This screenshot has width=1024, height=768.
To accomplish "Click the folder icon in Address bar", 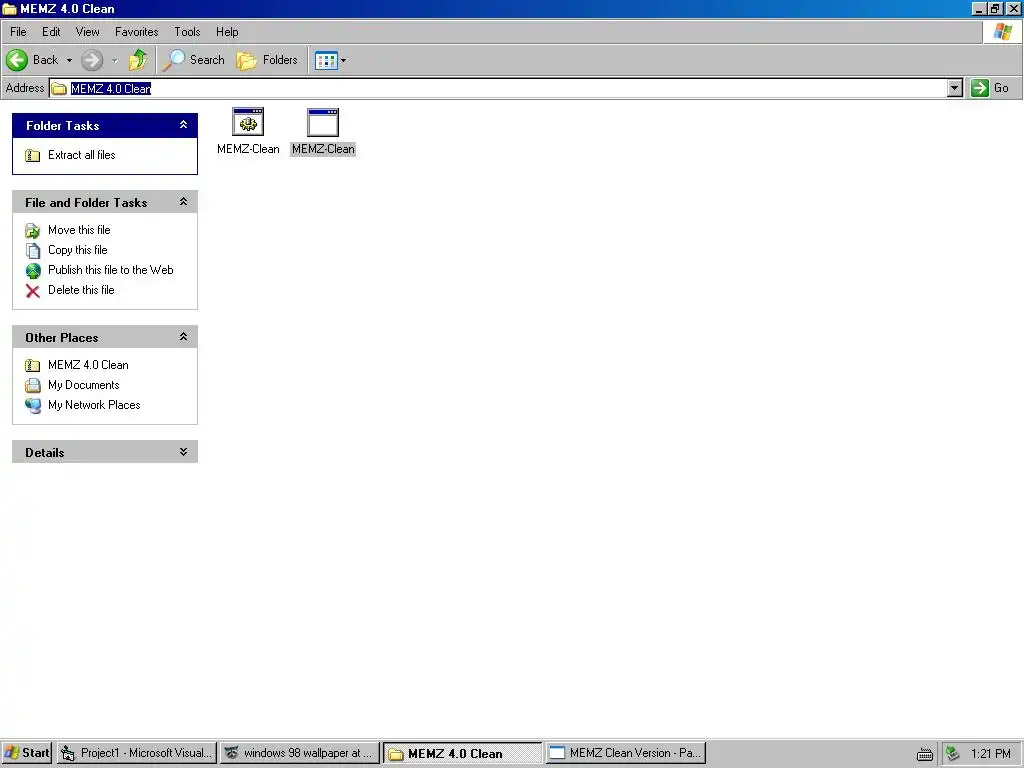I will (59, 88).
